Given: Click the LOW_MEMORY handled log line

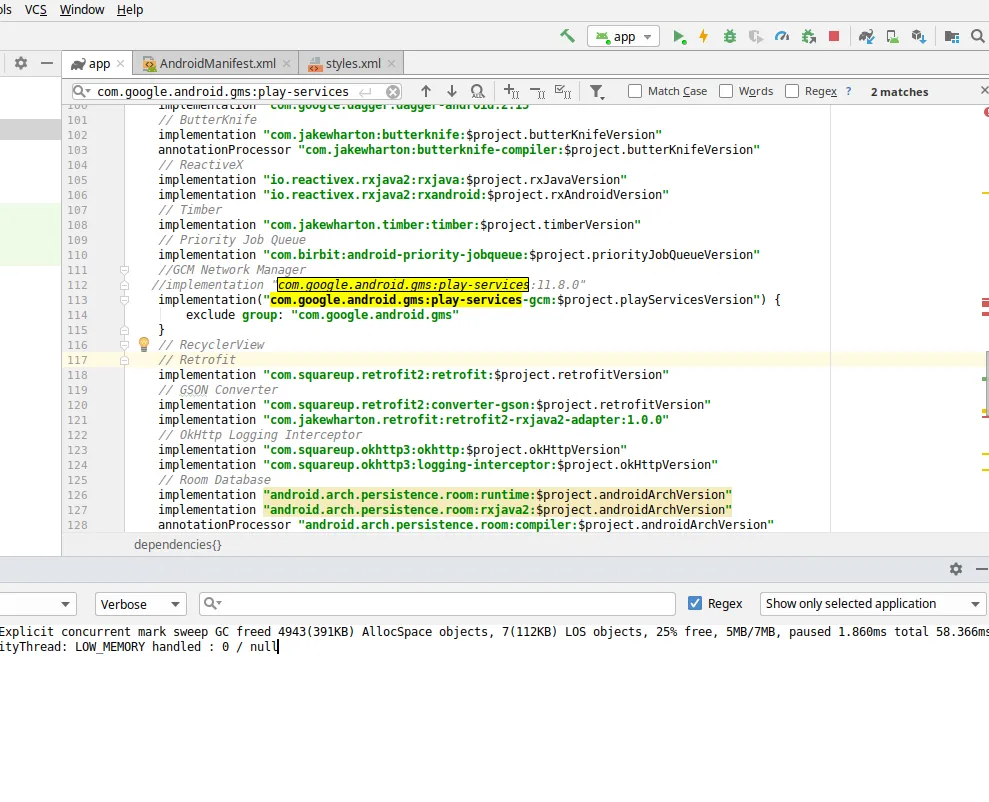Looking at the screenshot, I should pos(139,647).
